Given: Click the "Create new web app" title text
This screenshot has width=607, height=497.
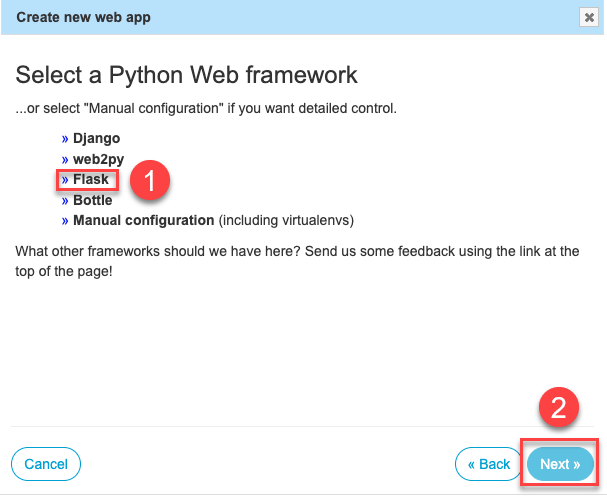Looking at the screenshot, I should click(83, 17).
